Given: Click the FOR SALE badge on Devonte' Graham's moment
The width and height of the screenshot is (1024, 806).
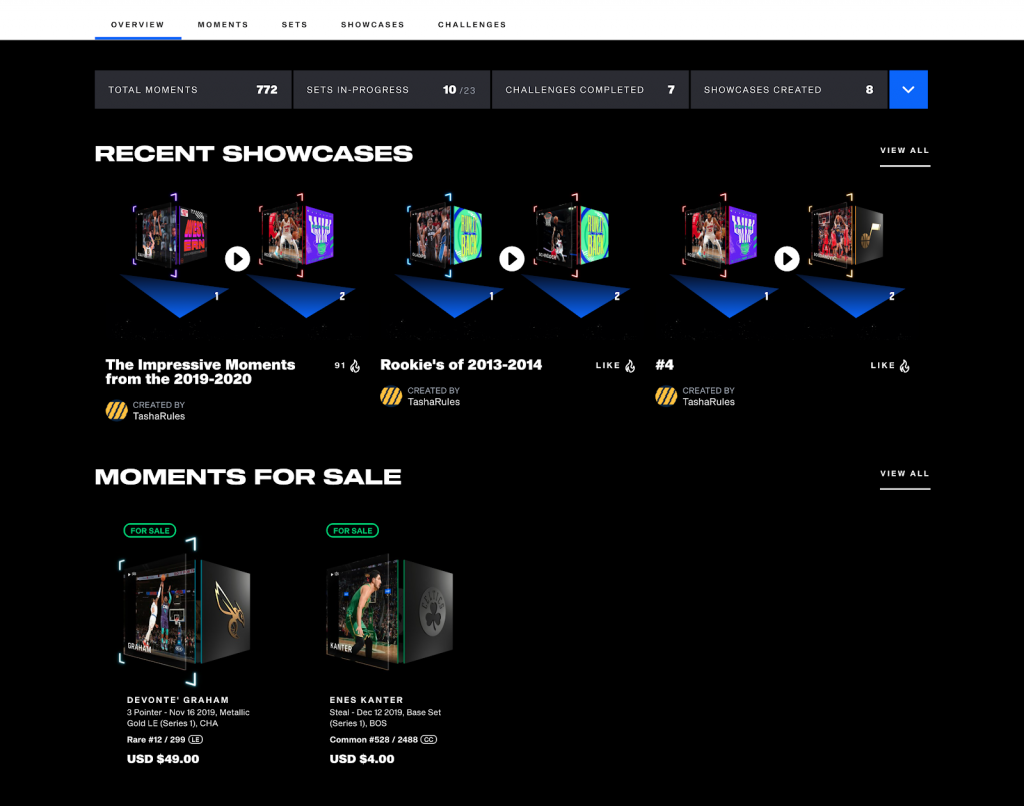Looking at the screenshot, I should (149, 530).
